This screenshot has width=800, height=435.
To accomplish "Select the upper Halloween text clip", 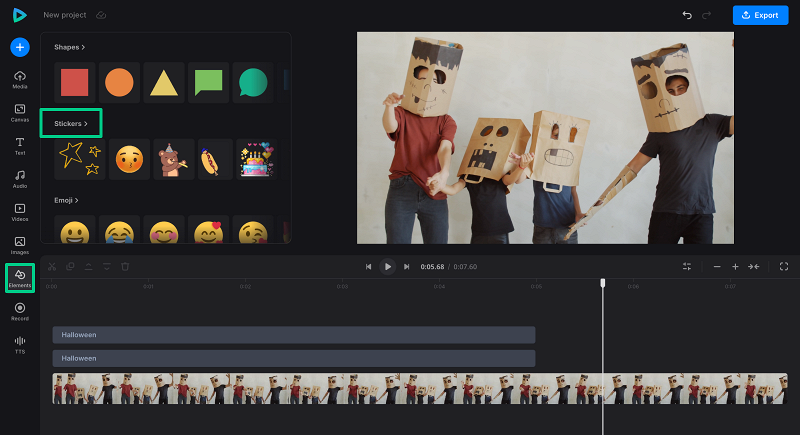I will point(294,335).
